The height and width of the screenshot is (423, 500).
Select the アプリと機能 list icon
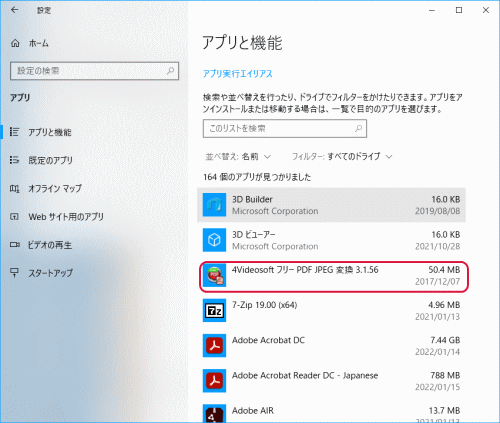[14, 132]
